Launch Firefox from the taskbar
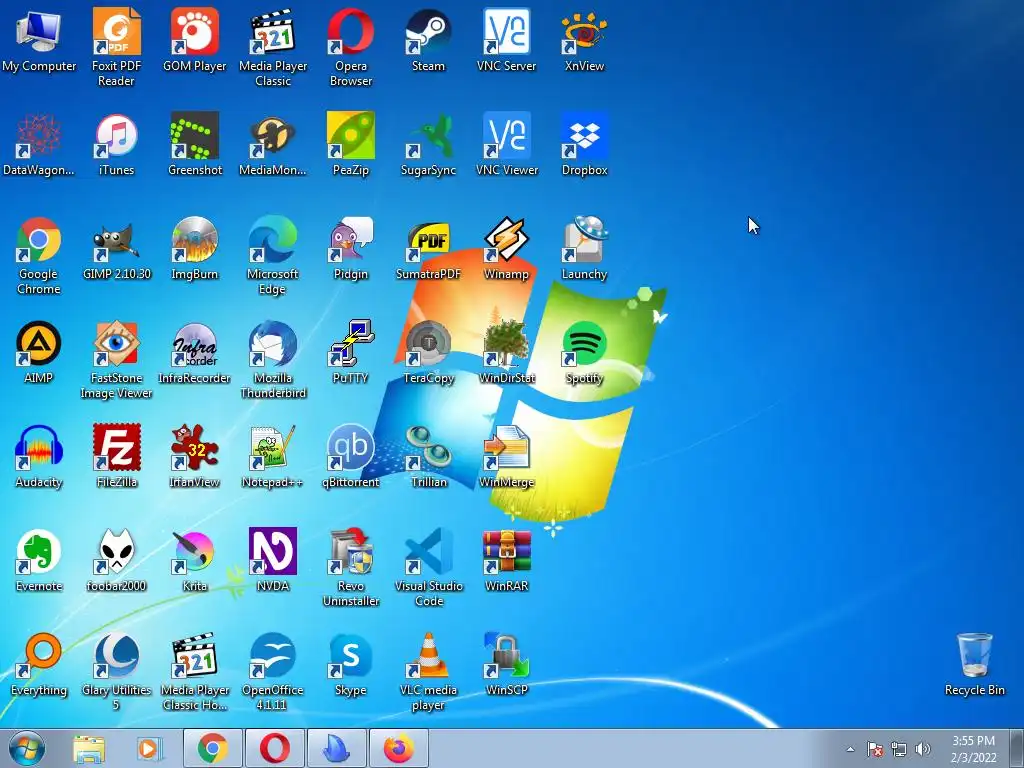This screenshot has height=768, width=1024. (x=398, y=748)
